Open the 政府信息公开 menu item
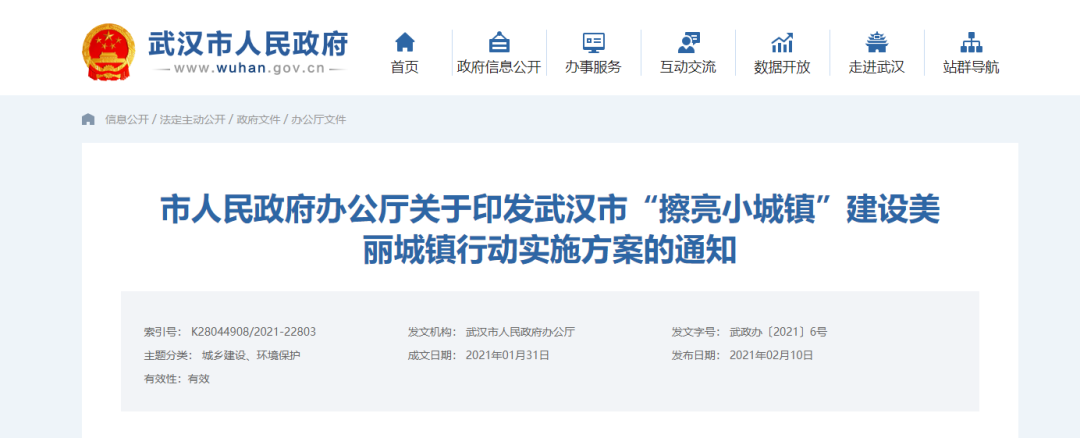This screenshot has height=438, width=1080. tap(498, 67)
